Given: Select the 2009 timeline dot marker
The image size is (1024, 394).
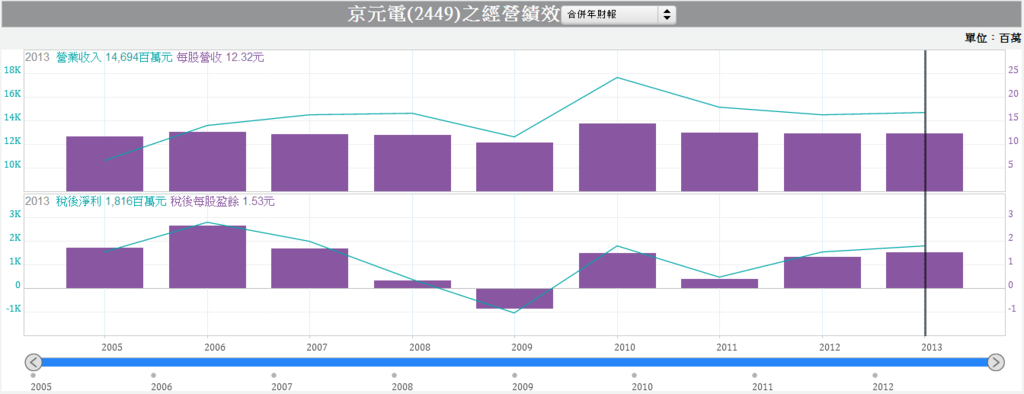Looking at the screenshot, I should point(515,375).
